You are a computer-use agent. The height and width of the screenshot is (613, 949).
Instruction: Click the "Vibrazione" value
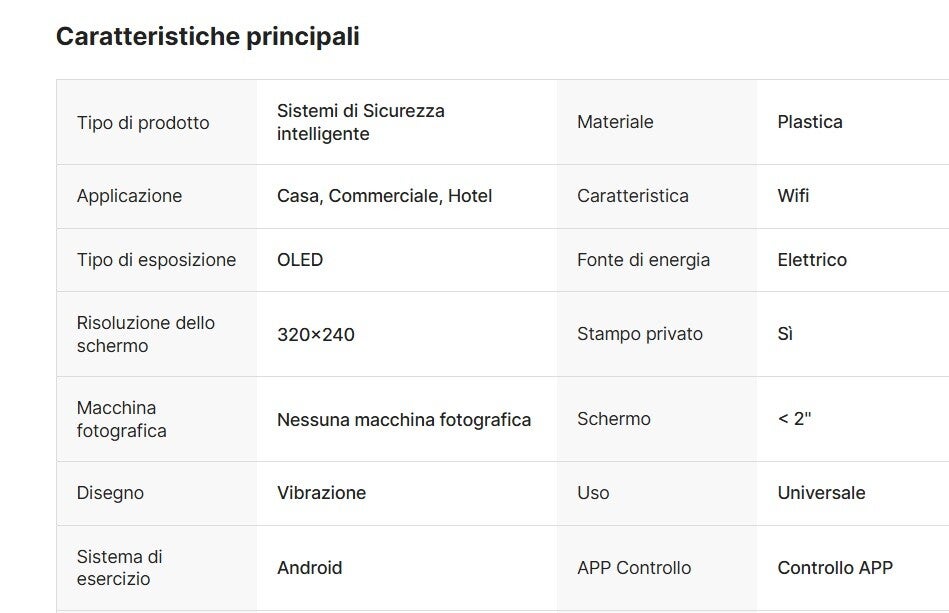pyautogui.click(x=321, y=493)
